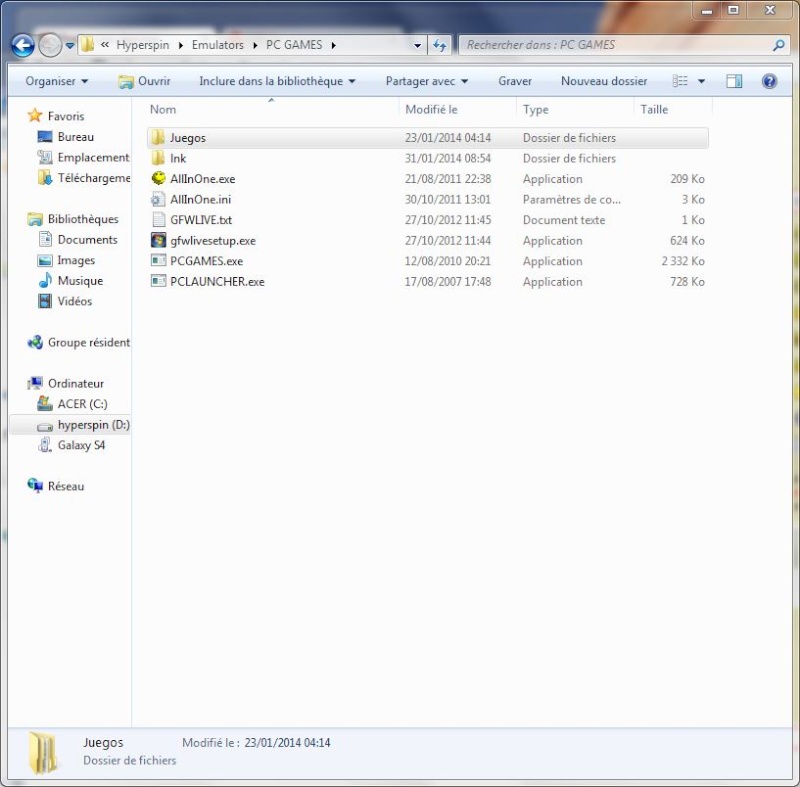Select the gfwlivesetup.exe icon
The width and height of the screenshot is (800, 787).
(158, 240)
